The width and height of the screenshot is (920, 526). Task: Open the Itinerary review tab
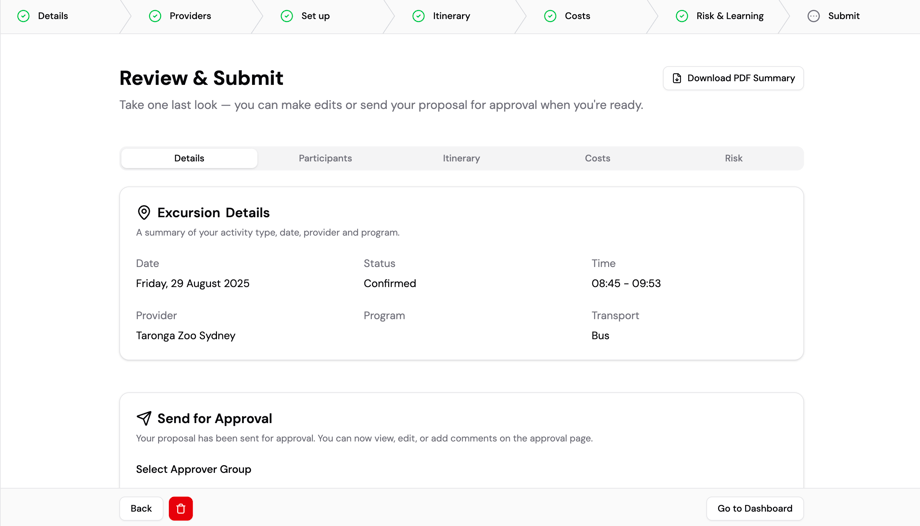pyautogui.click(x=461, y=158)
